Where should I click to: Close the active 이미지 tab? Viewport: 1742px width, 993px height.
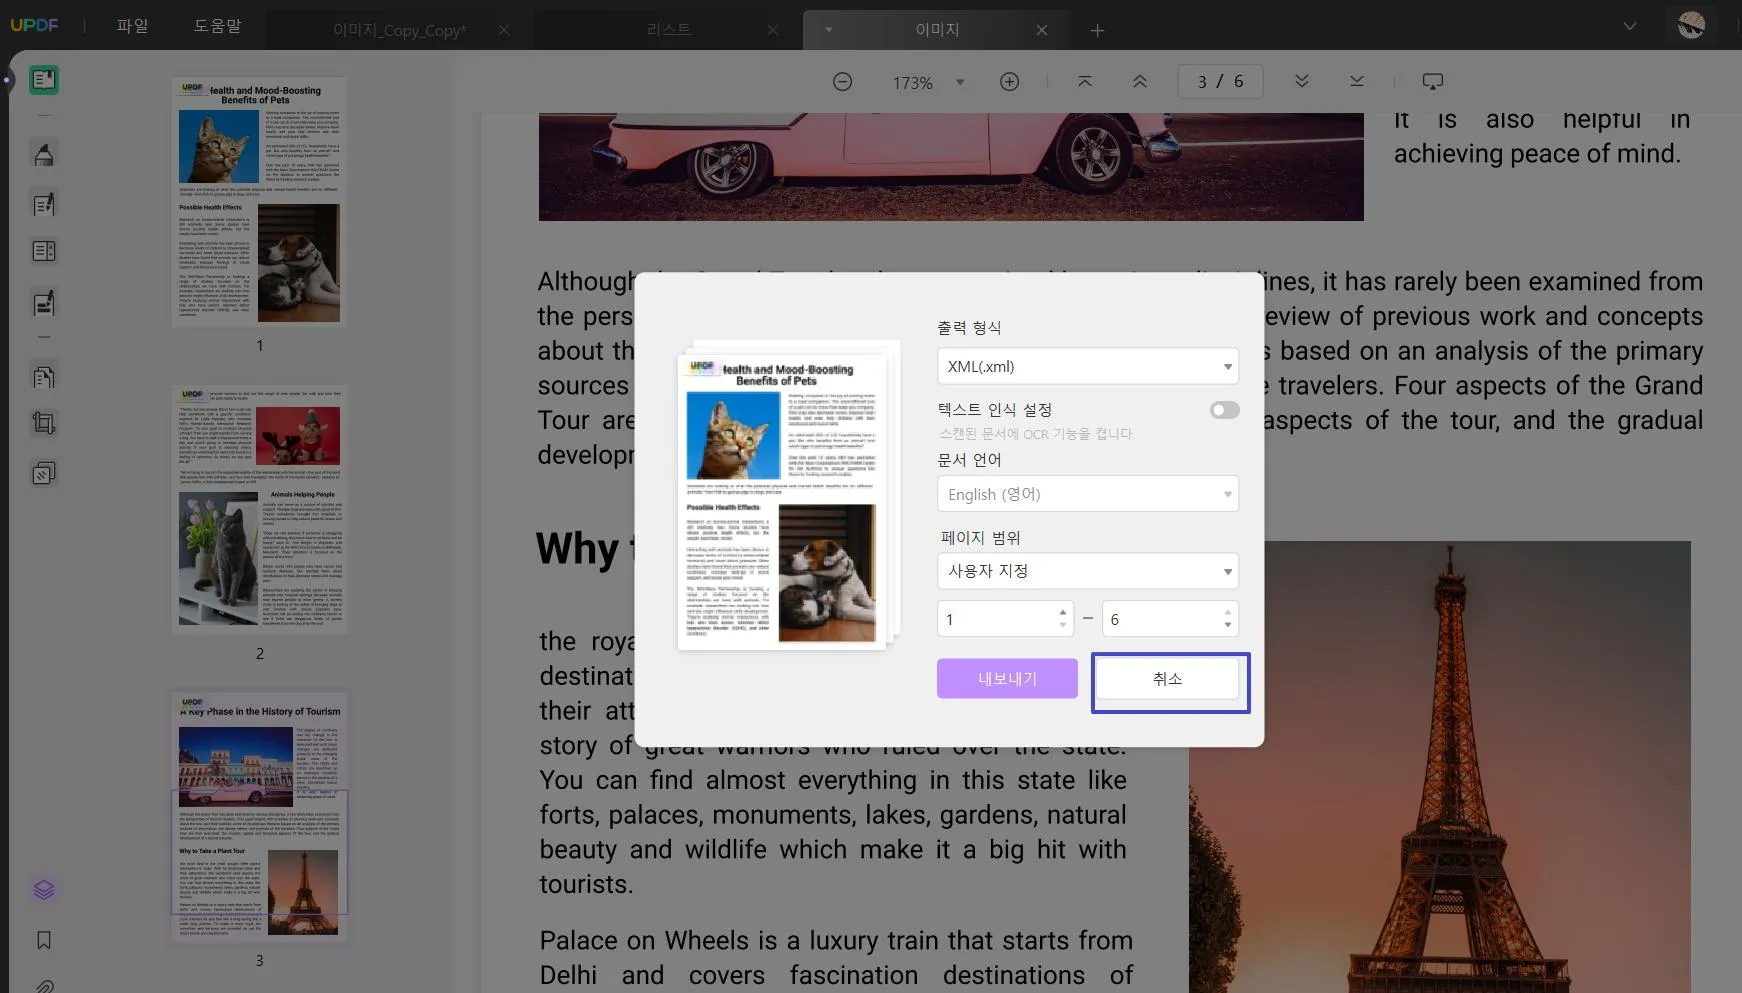coord(1042,31)
